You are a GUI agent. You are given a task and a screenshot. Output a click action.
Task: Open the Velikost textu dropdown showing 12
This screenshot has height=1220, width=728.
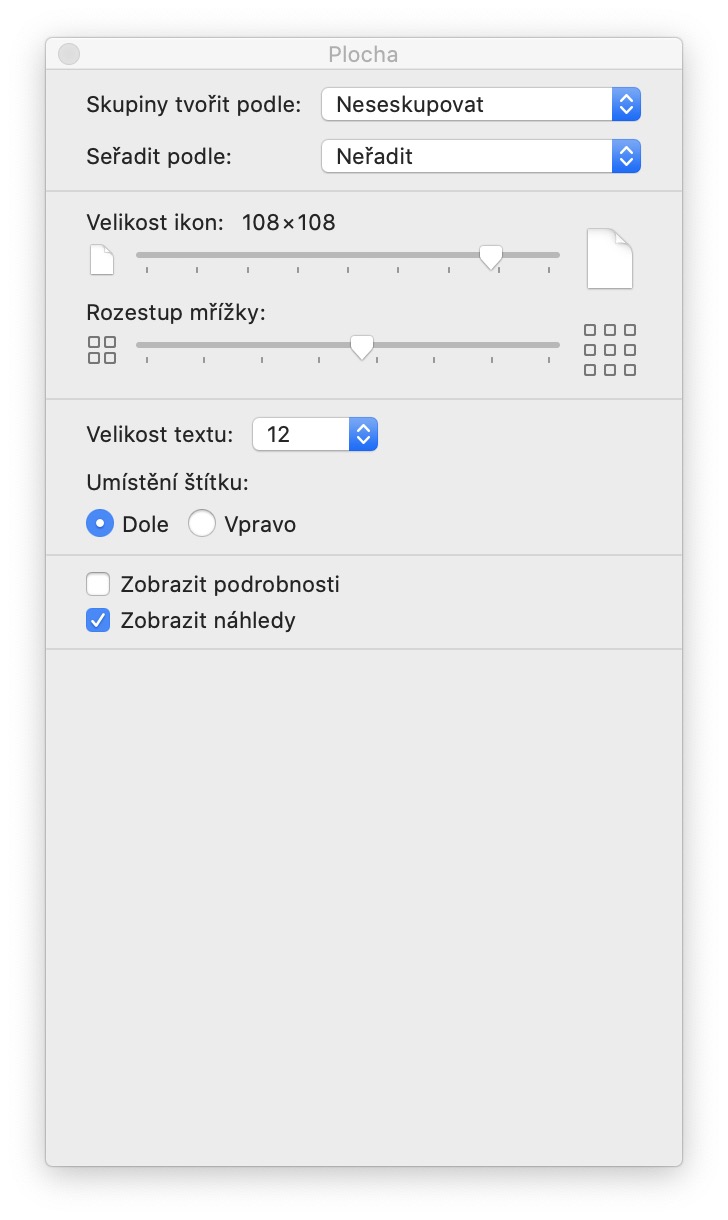302,434
